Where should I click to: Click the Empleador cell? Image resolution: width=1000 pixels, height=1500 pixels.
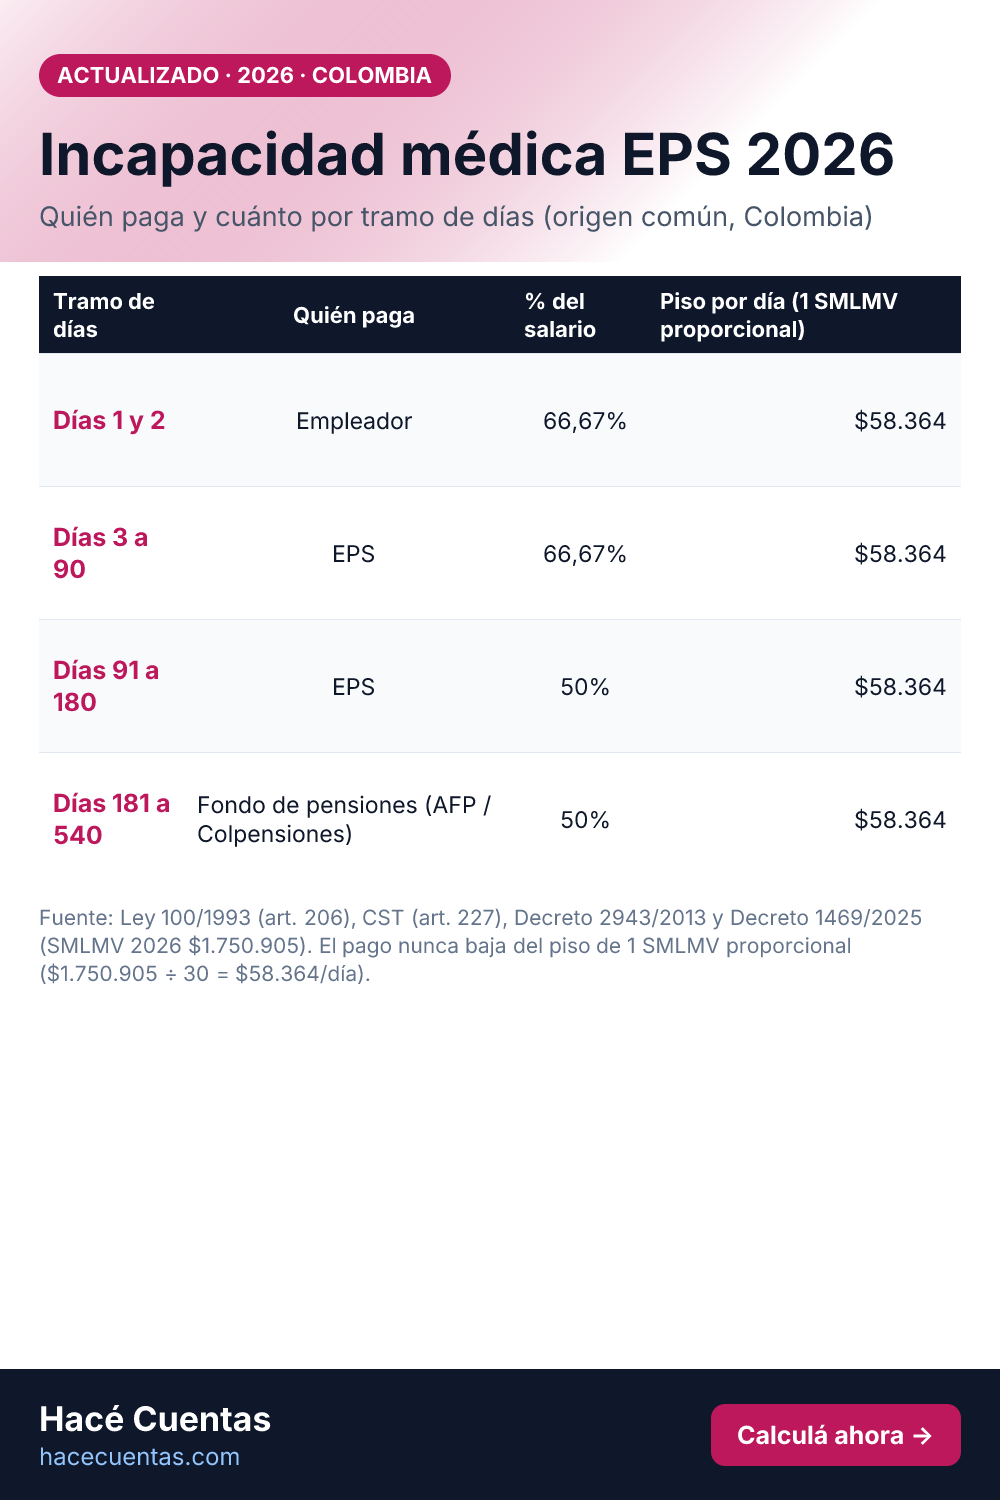[x=354, y=421]
